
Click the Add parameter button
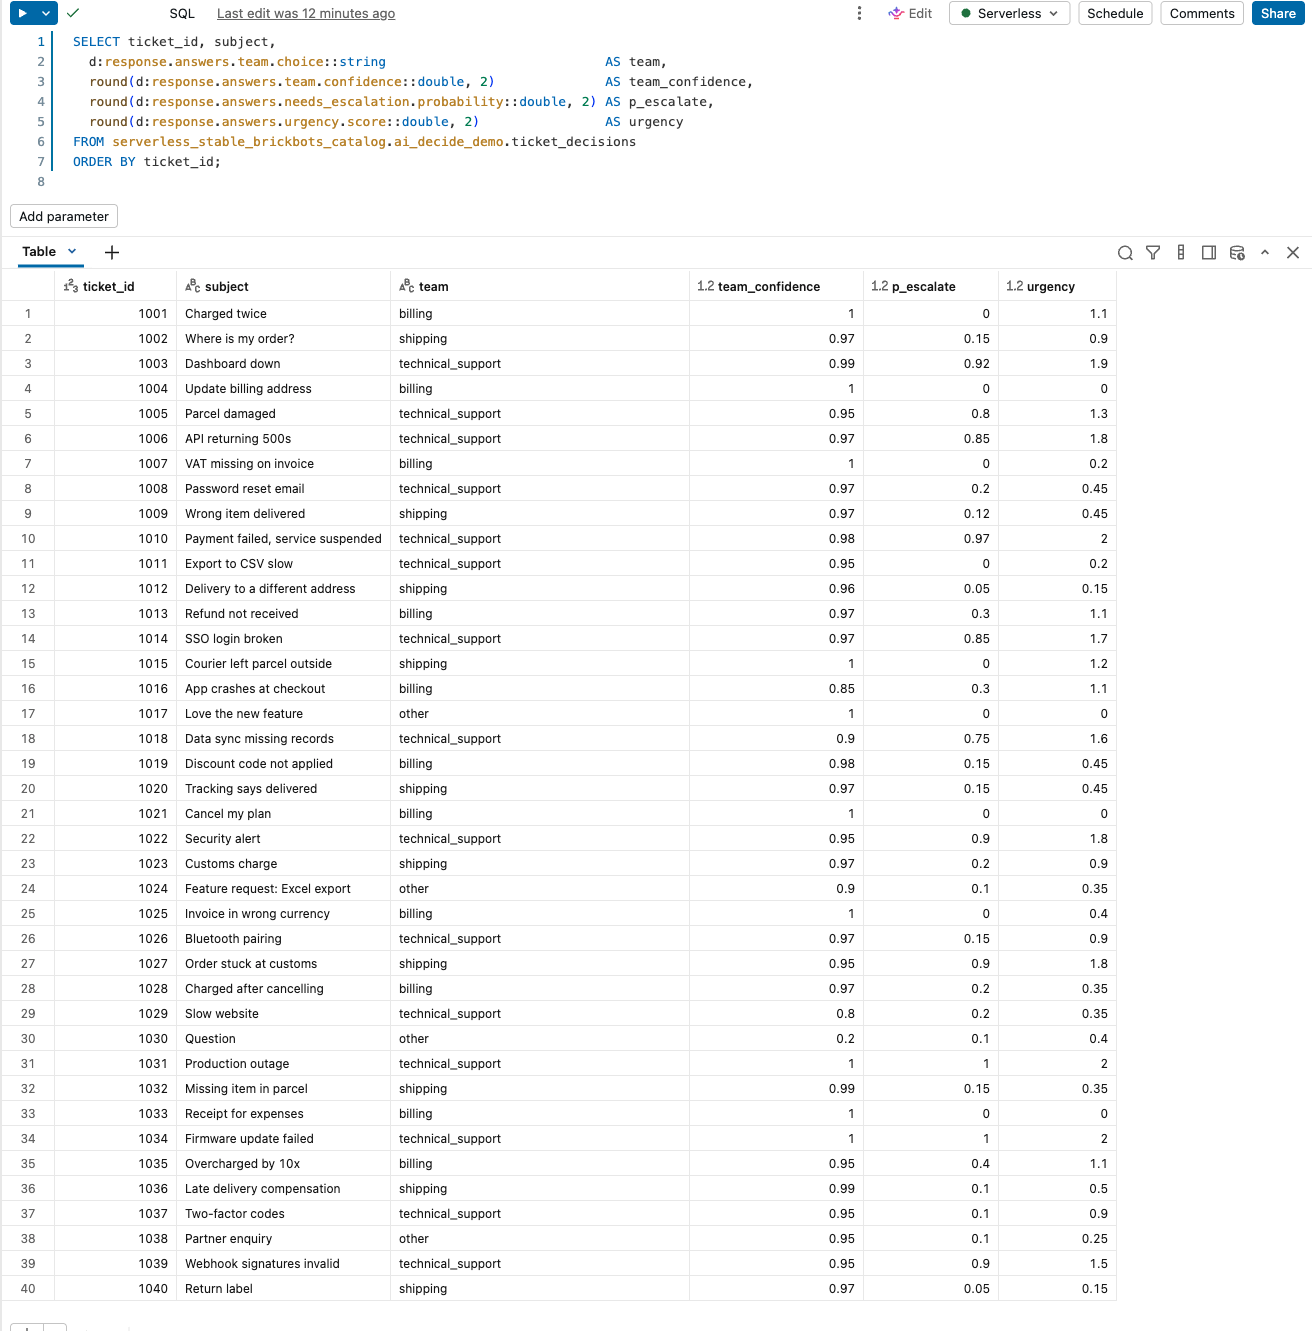(64, 216)
